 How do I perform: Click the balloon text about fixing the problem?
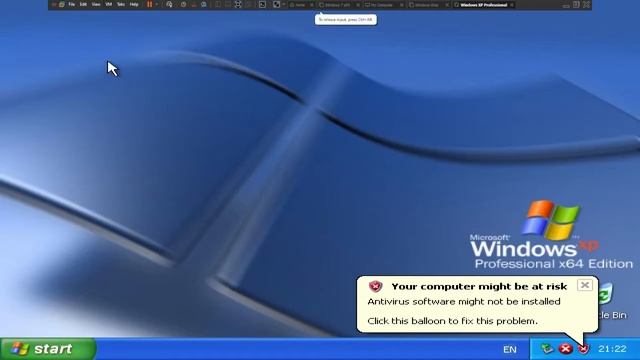pos(453,321)
